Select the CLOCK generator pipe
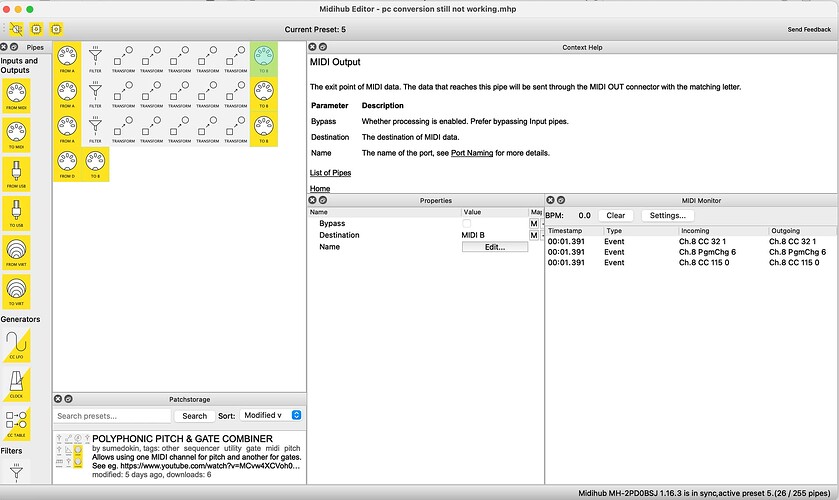 tap(17, 385)
